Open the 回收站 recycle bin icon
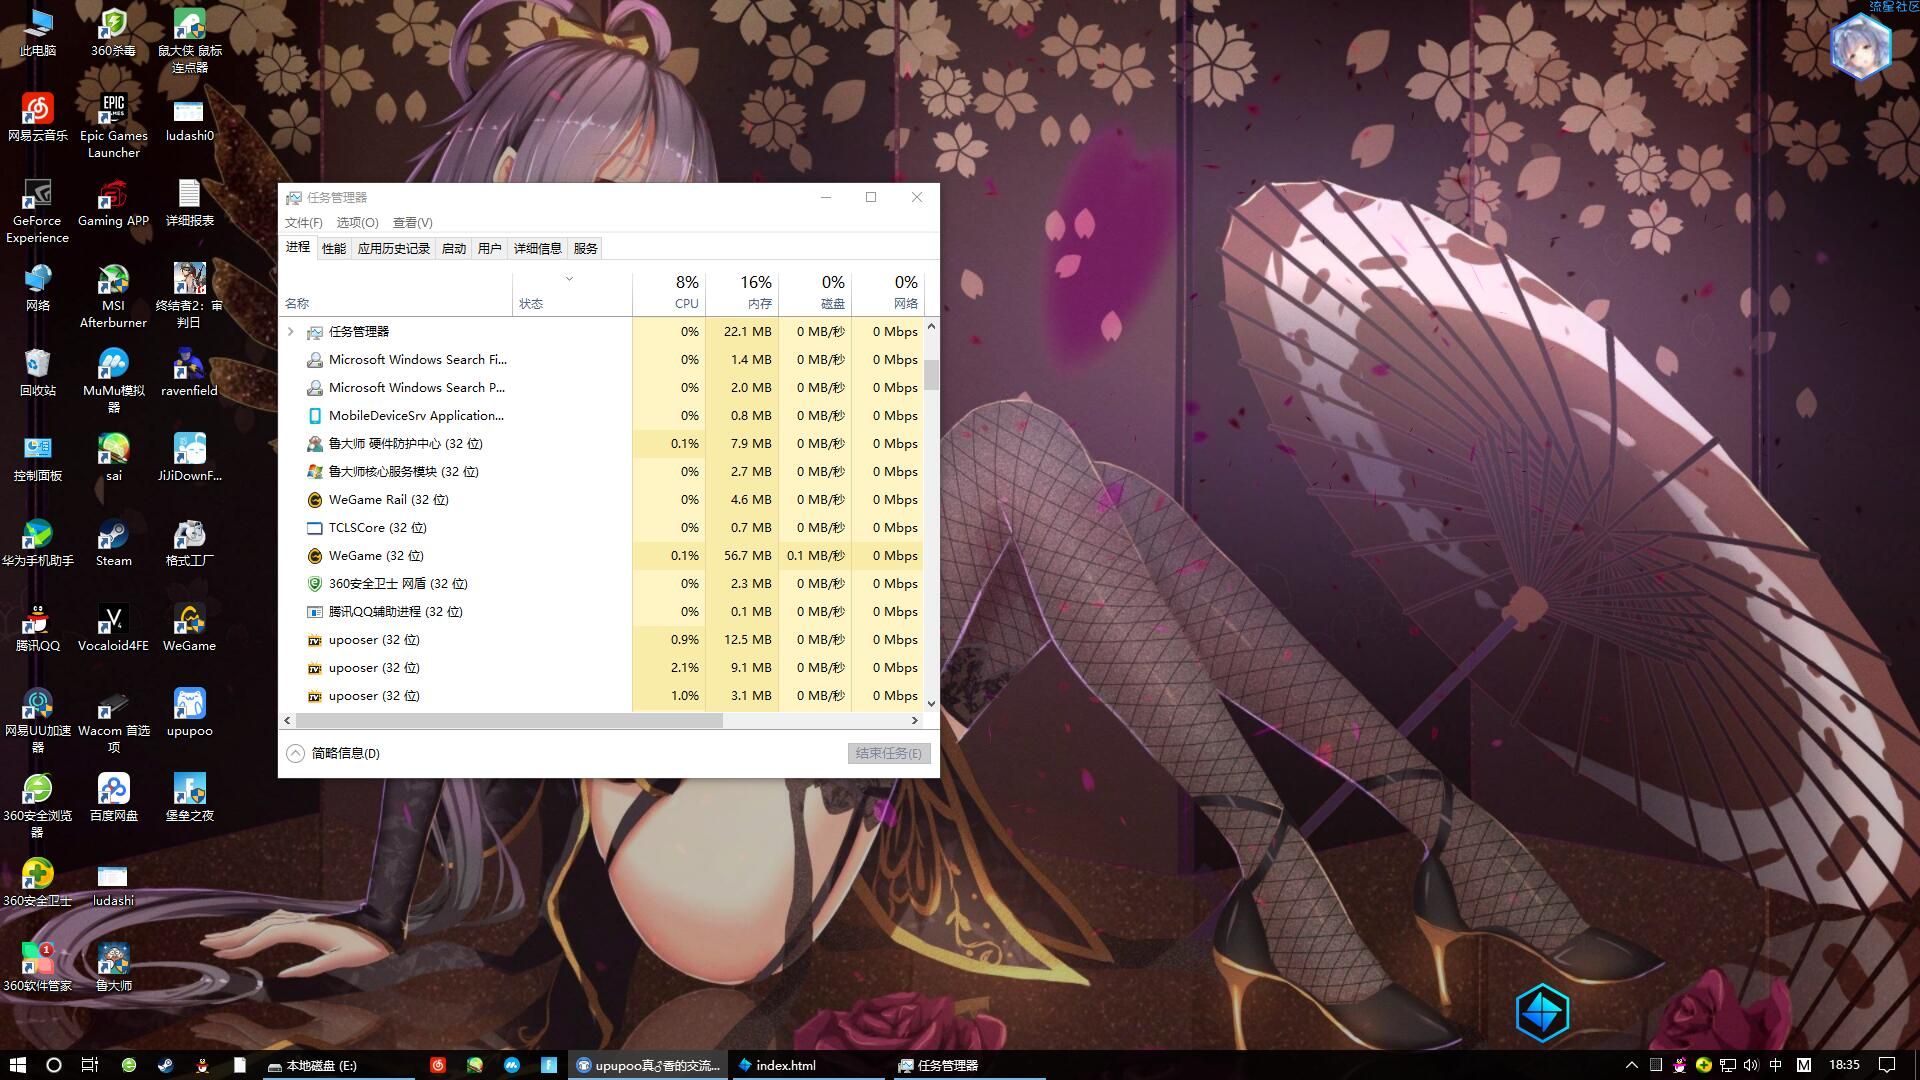 click(x=37, y=372)
